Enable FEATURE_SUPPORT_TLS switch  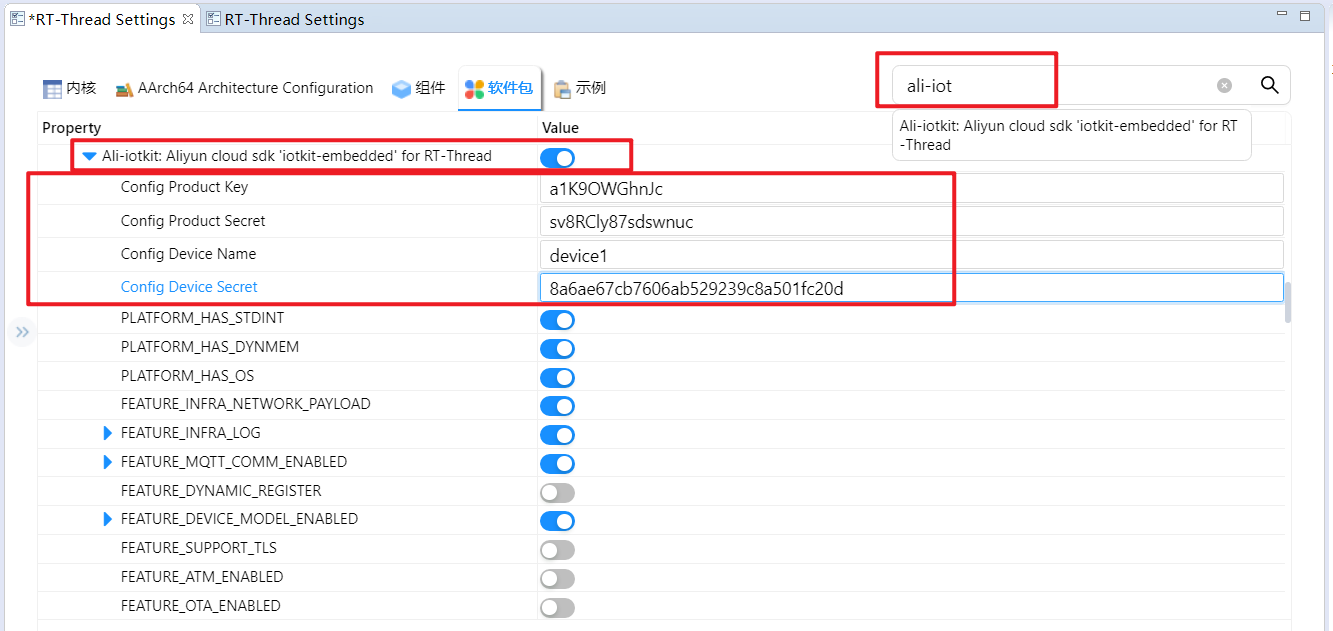click(x=557, y=550)
